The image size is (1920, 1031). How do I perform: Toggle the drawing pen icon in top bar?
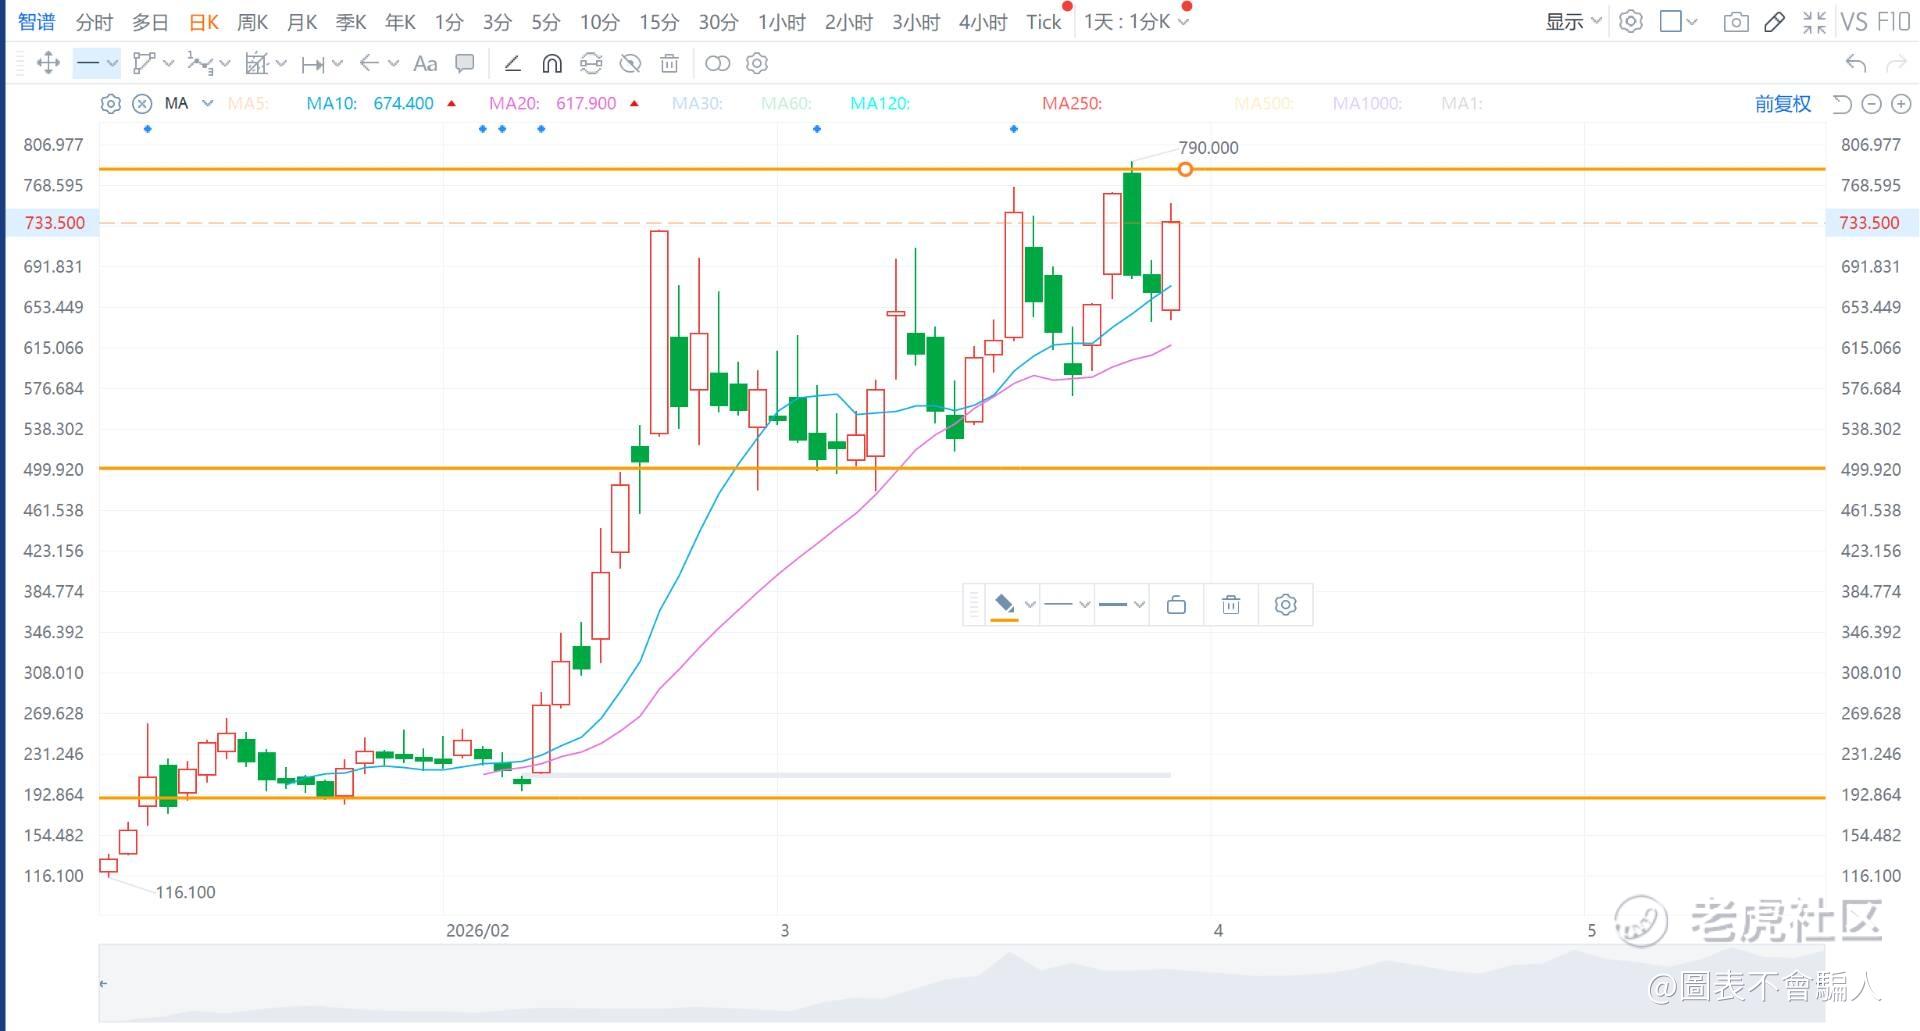coord(1775,21)
